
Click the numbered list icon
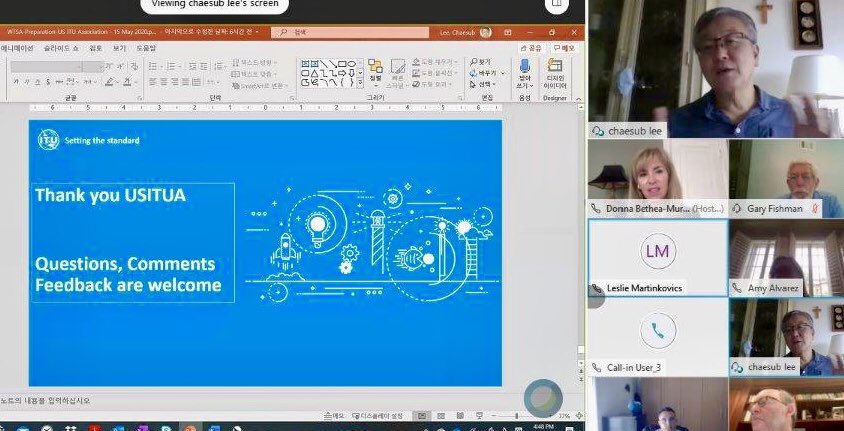point(171,66)
